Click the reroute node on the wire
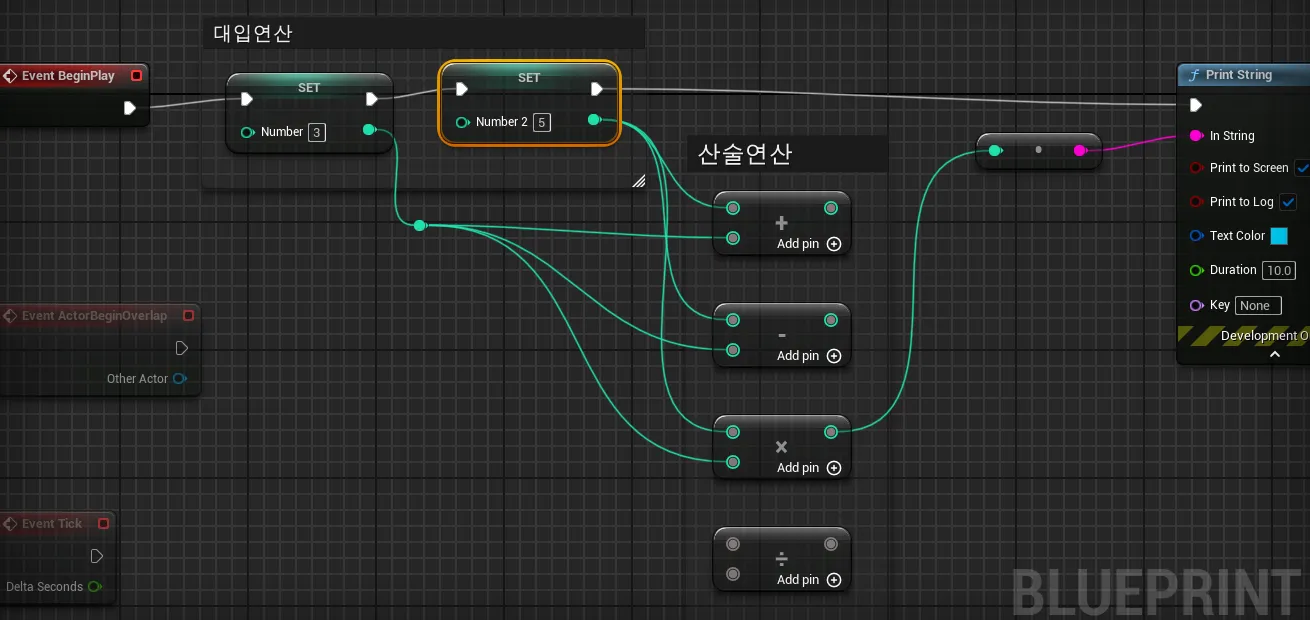Screen dimensions: 1310x620 click(420, 226)
